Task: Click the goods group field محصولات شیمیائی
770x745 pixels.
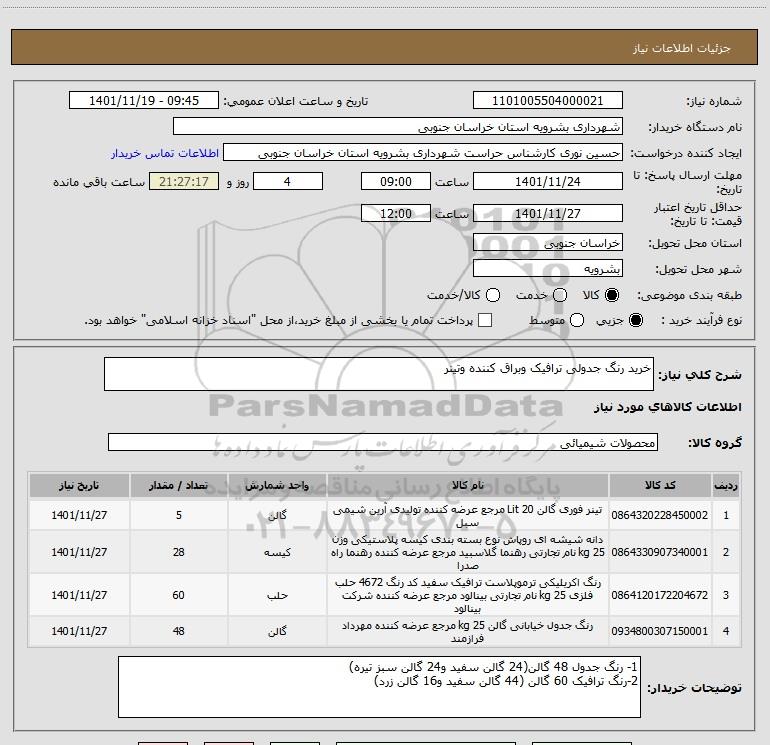Action: tap(383, 442)
